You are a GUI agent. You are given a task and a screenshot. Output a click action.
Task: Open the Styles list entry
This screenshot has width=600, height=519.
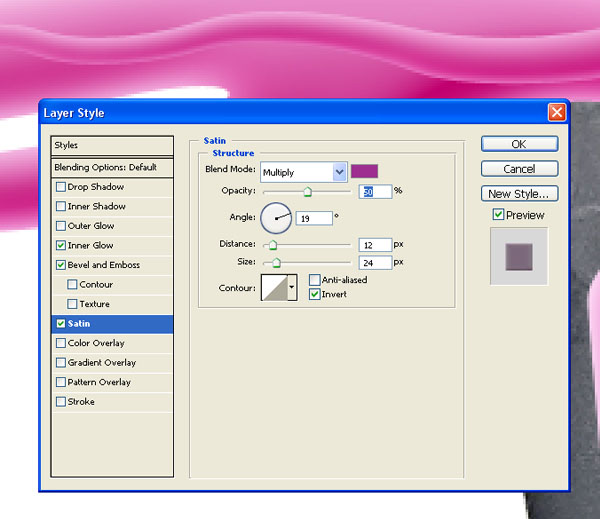click(x=112, y=145)
